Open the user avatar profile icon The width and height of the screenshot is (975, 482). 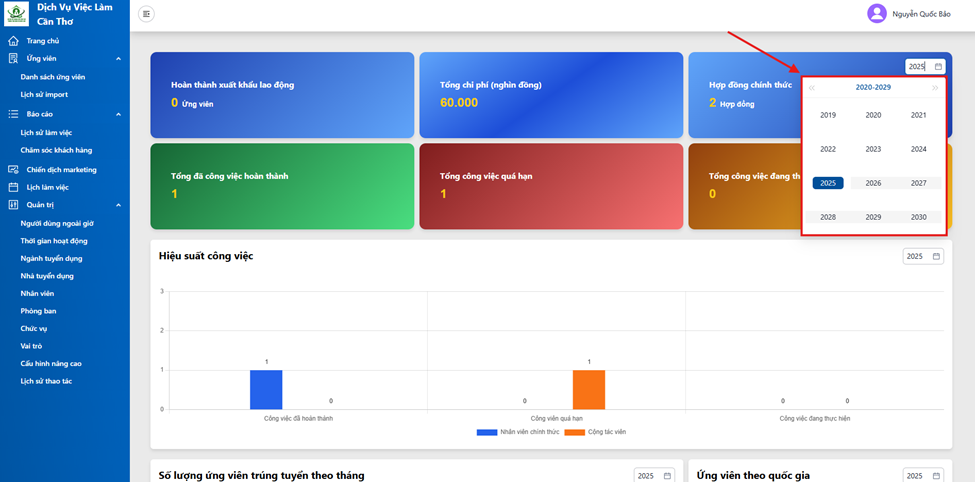[x=877, y=14]
